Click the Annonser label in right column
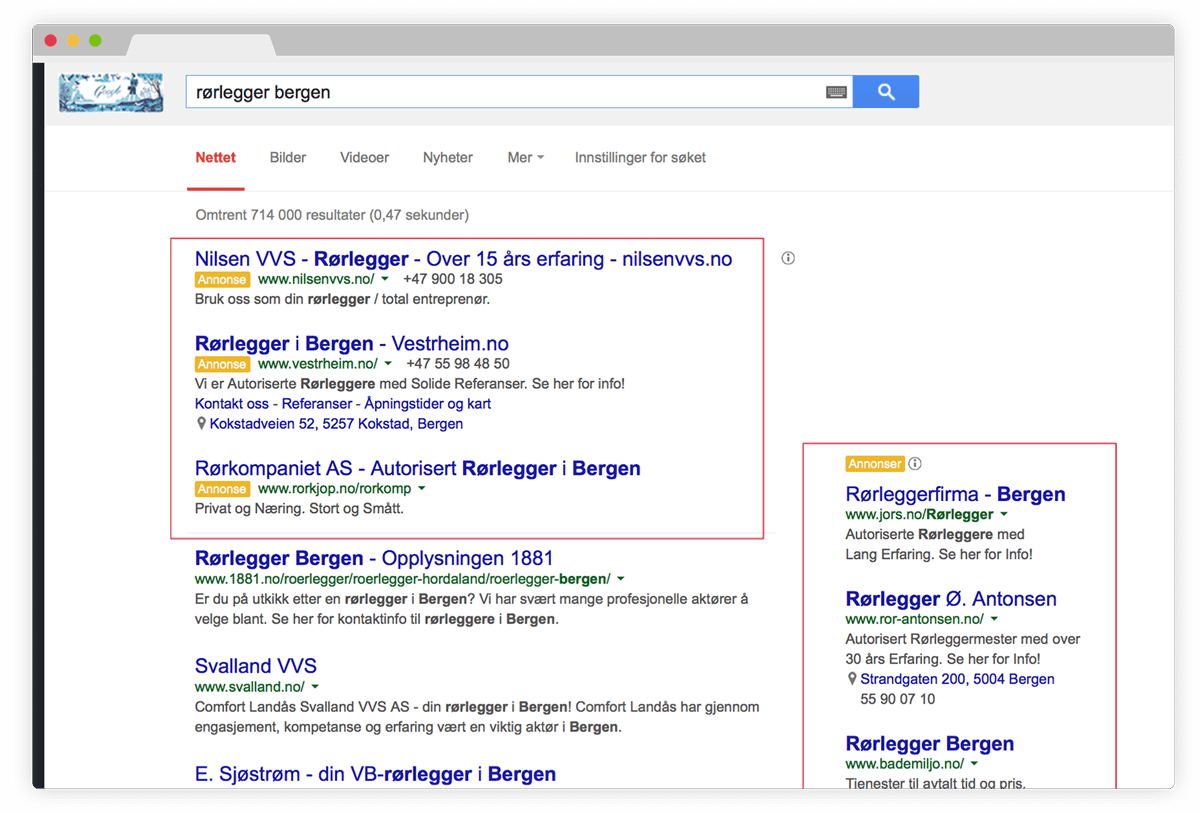The height and width of the screenshot is (814, 1200). 875,464
